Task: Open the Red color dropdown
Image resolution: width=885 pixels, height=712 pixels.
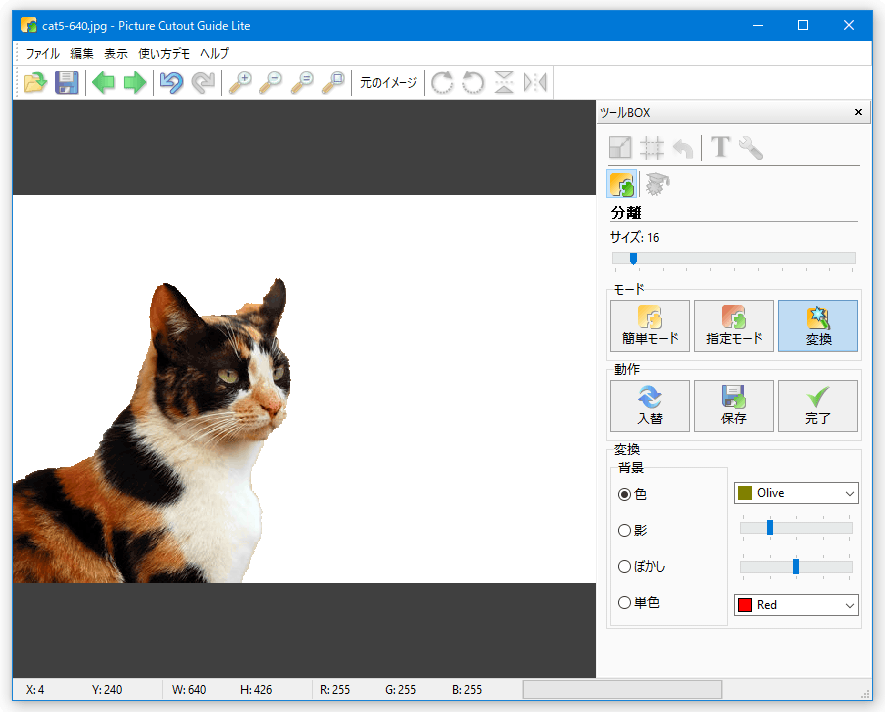Action: pos(796,605)
